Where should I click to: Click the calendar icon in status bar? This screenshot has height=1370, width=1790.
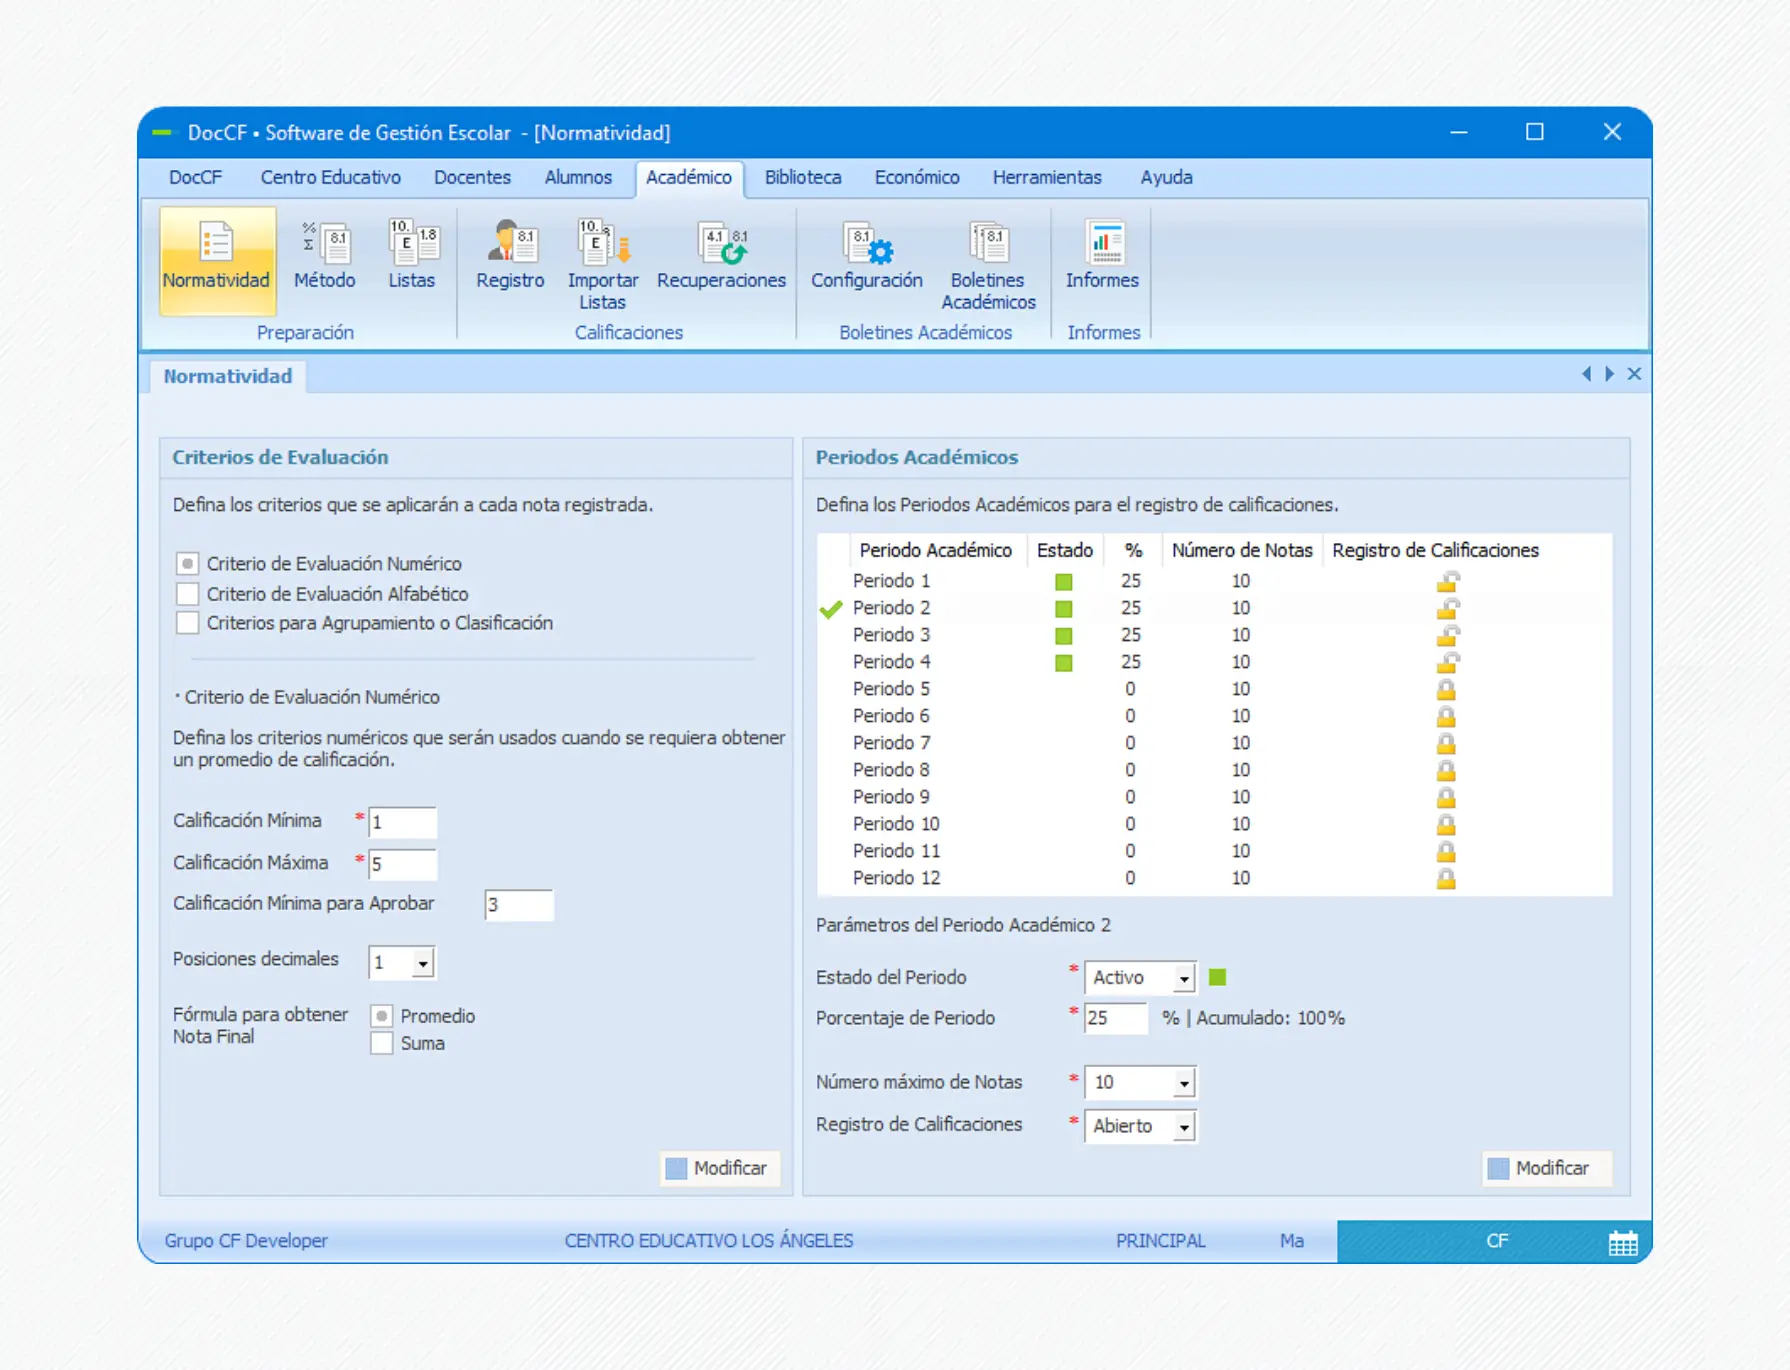point(1622,1242)
